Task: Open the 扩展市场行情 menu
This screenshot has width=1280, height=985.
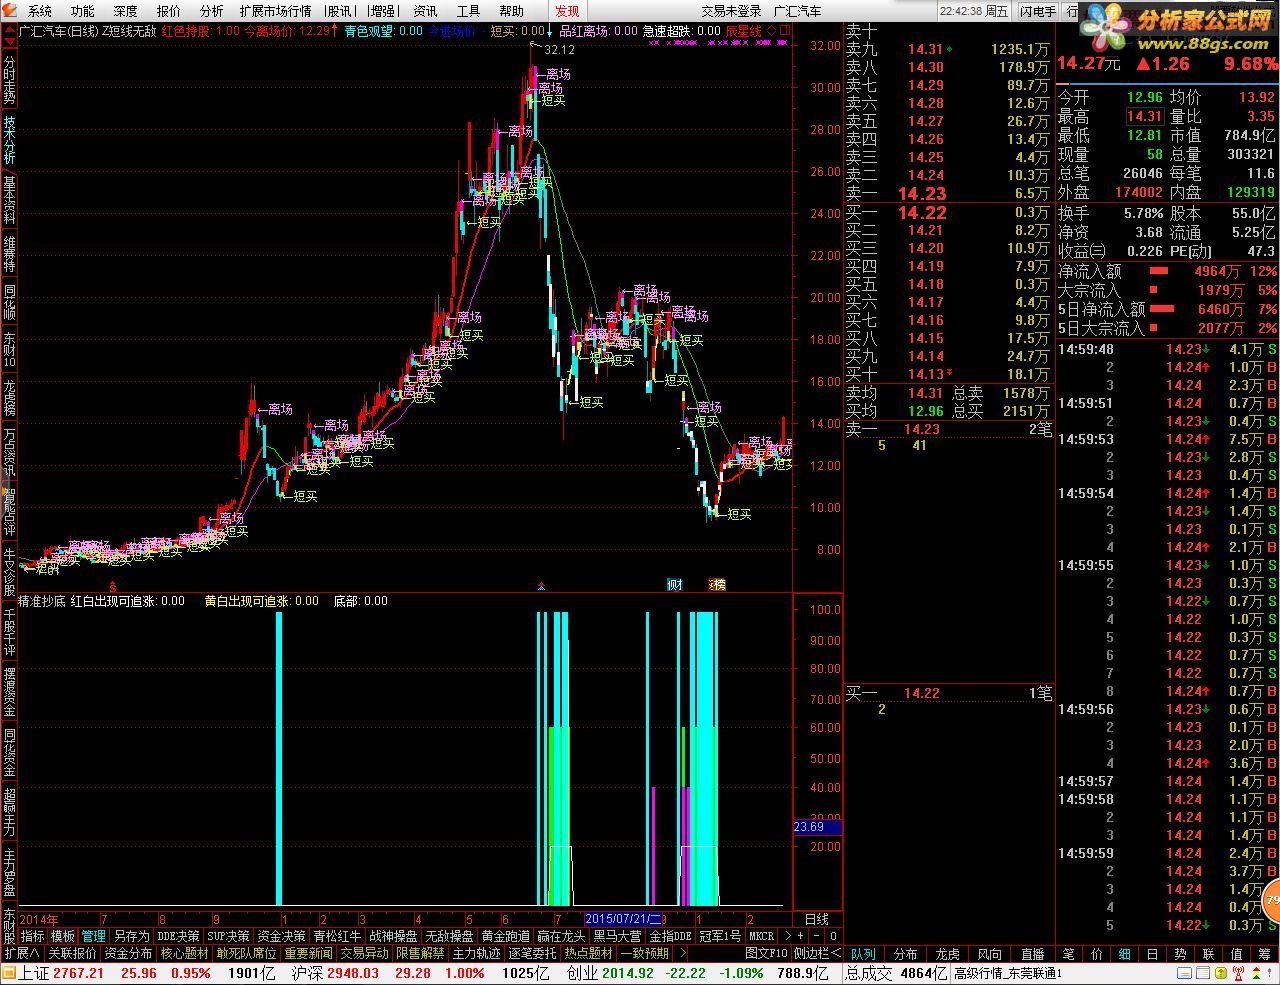Action: tap(275, 11)
